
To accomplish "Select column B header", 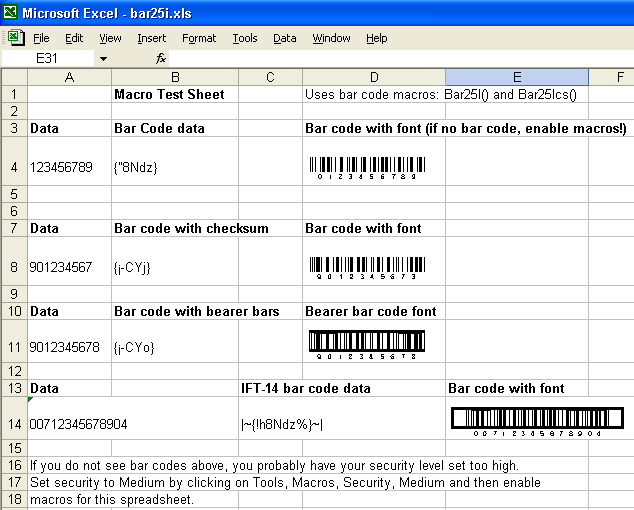I will 175,77.
